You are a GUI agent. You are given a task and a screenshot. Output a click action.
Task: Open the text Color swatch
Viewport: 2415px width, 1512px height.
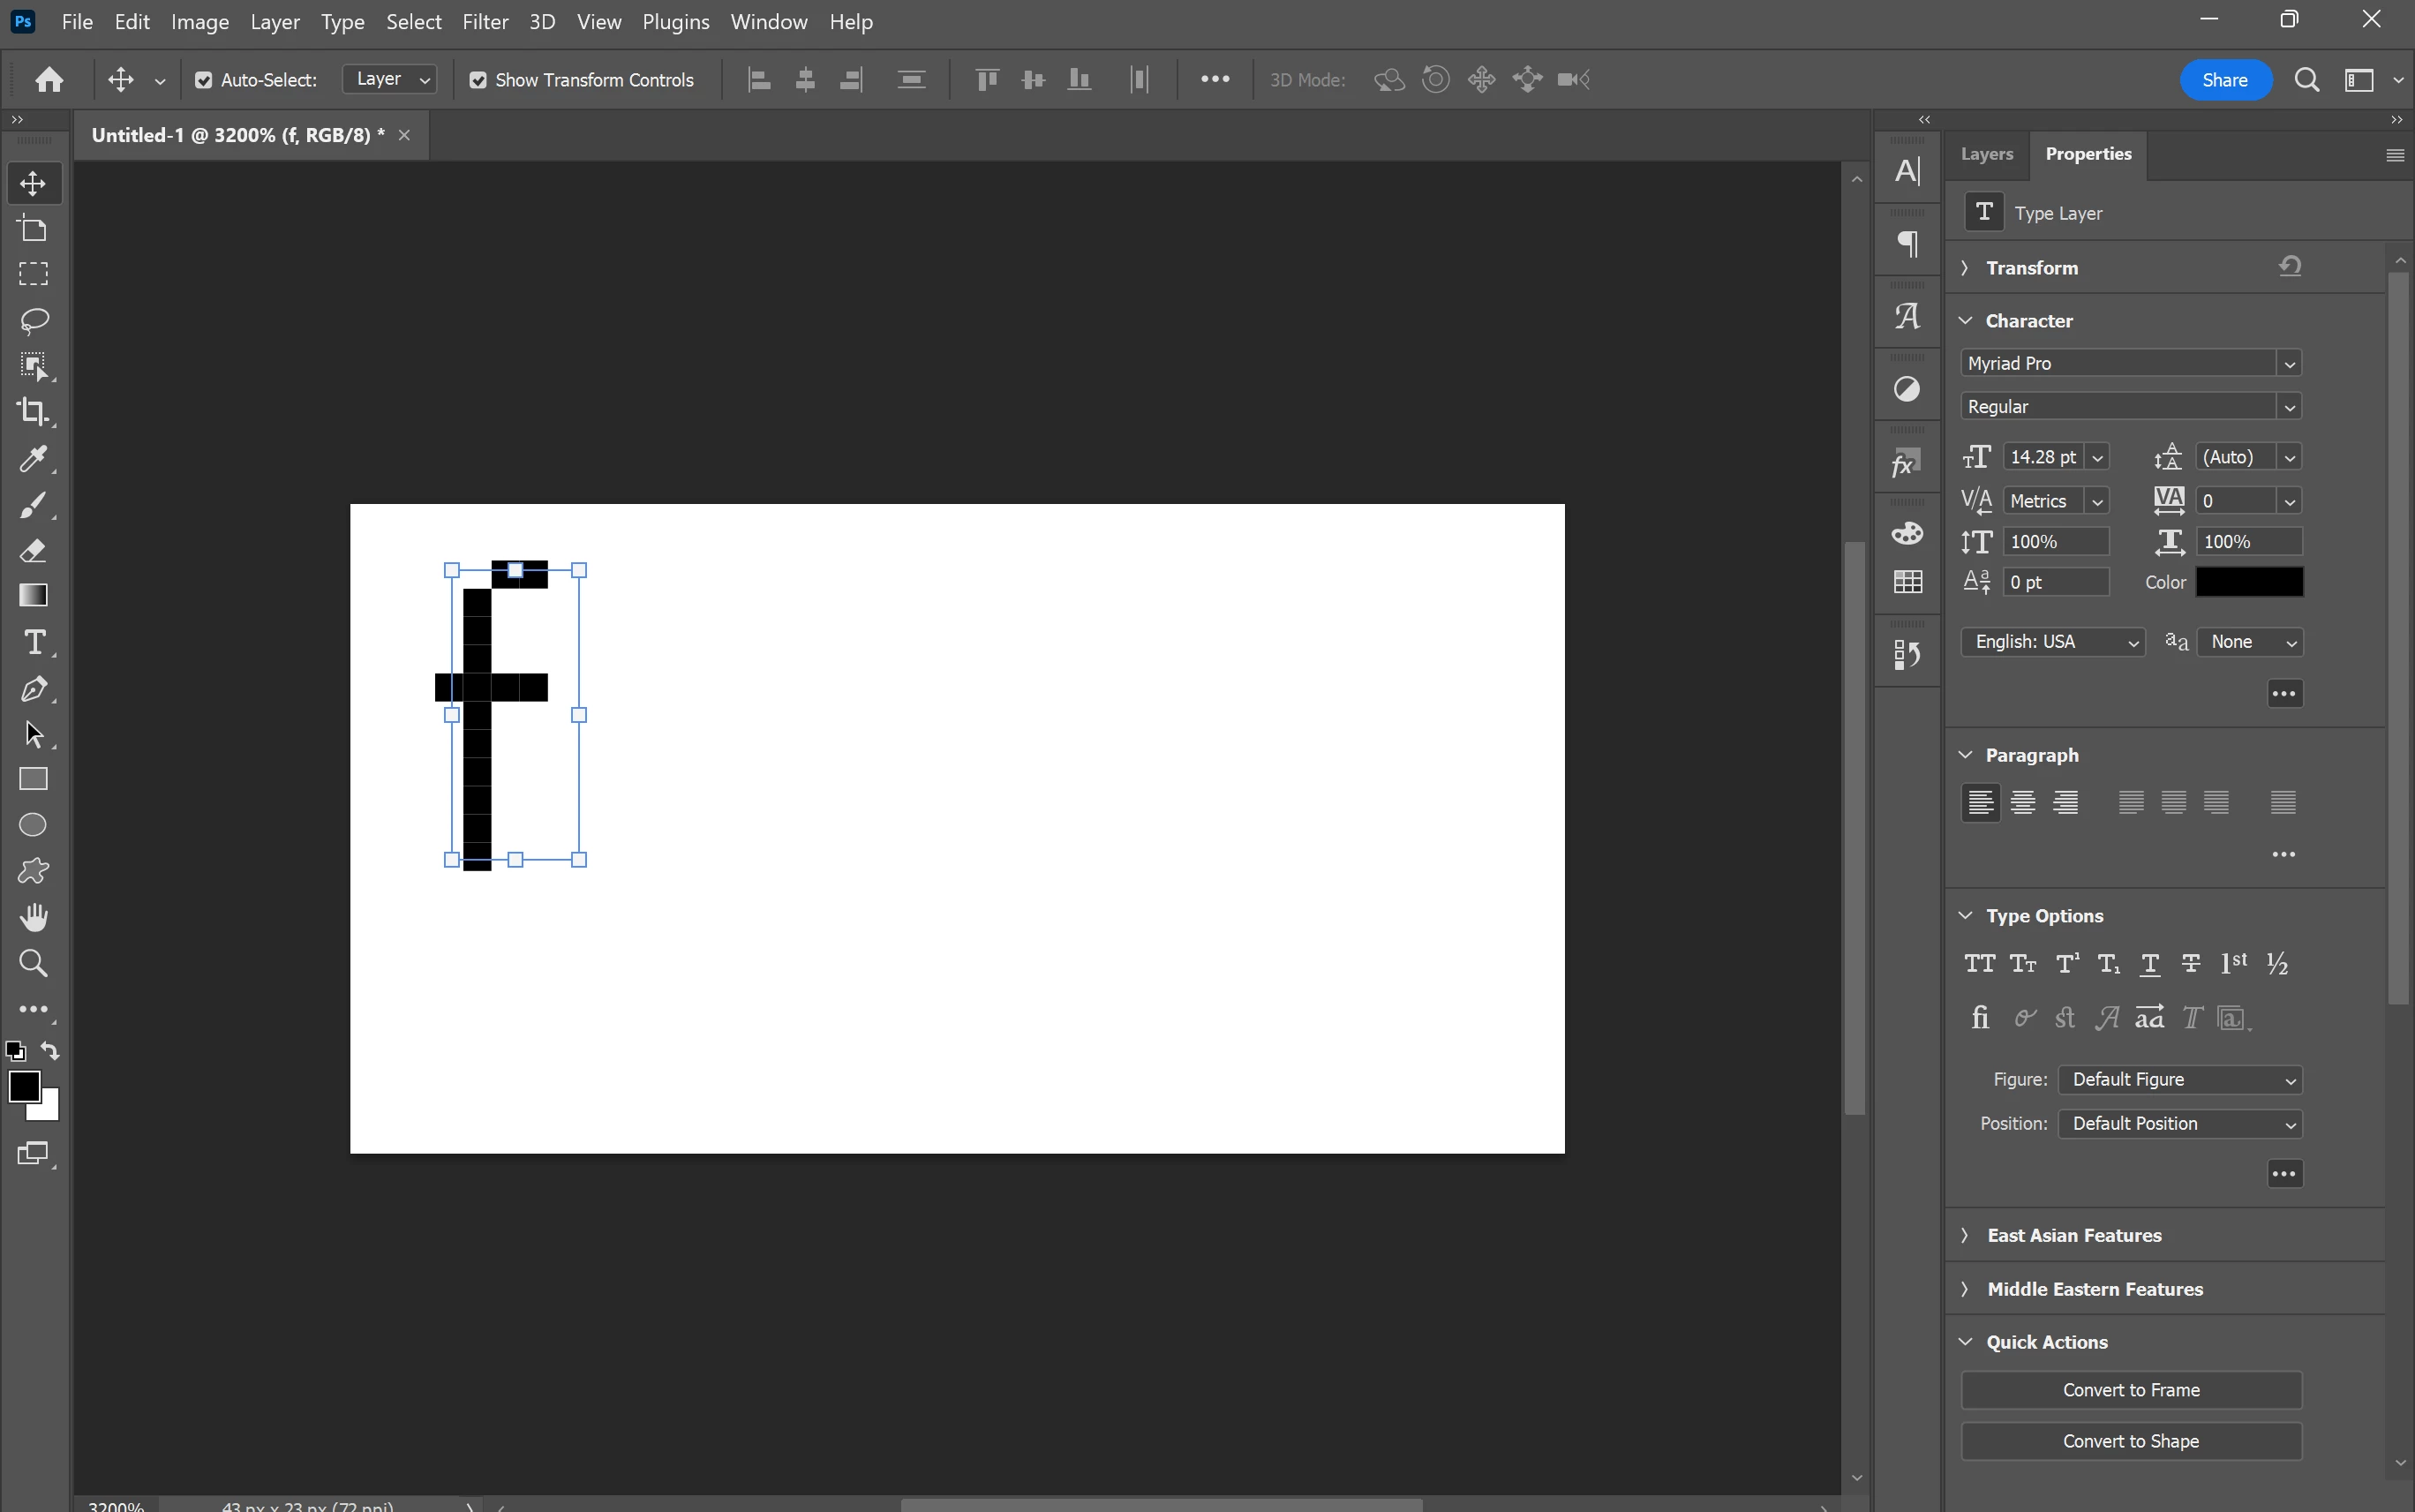(2248, 582)
